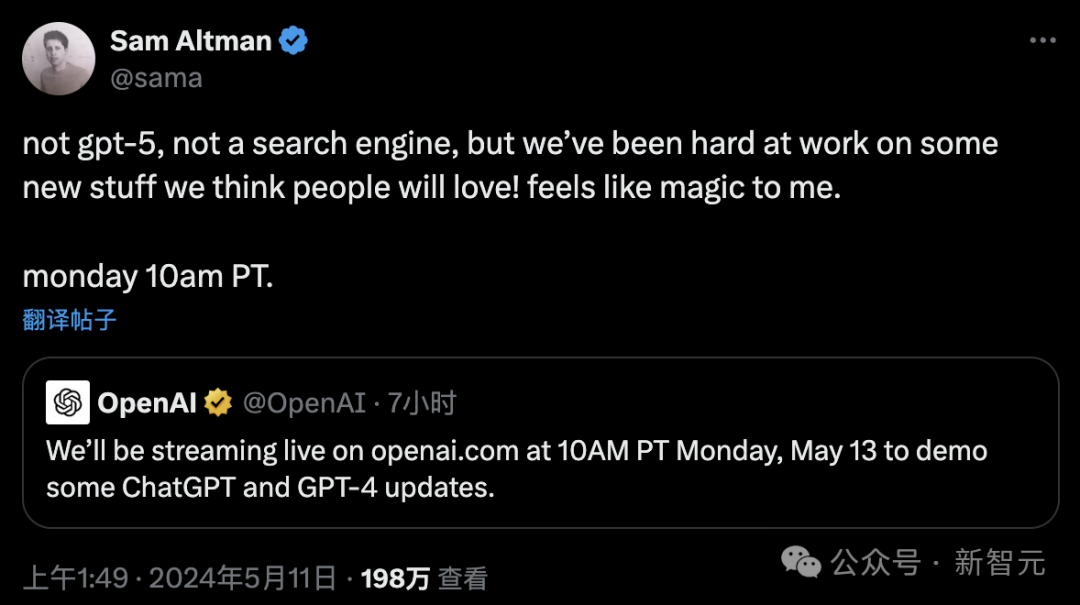Click the 7小时 timestamp on the quoted post
Image resolution: width=1080 pixels, height=605 pixels.
421,403
